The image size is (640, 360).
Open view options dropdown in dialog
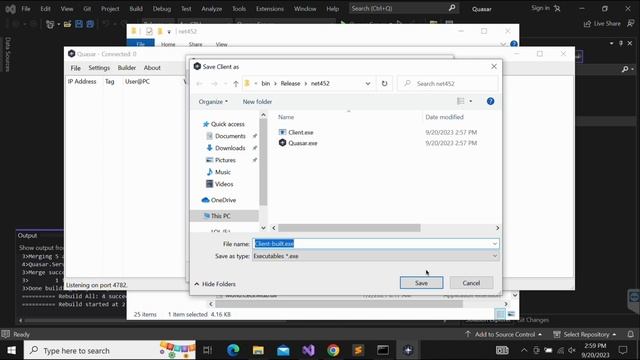tap(471, 101)
